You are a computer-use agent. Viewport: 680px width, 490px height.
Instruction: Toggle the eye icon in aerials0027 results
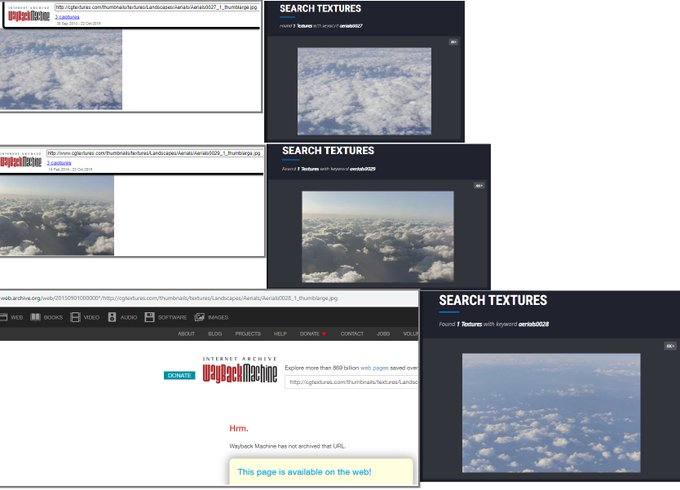tap(453, 42)
